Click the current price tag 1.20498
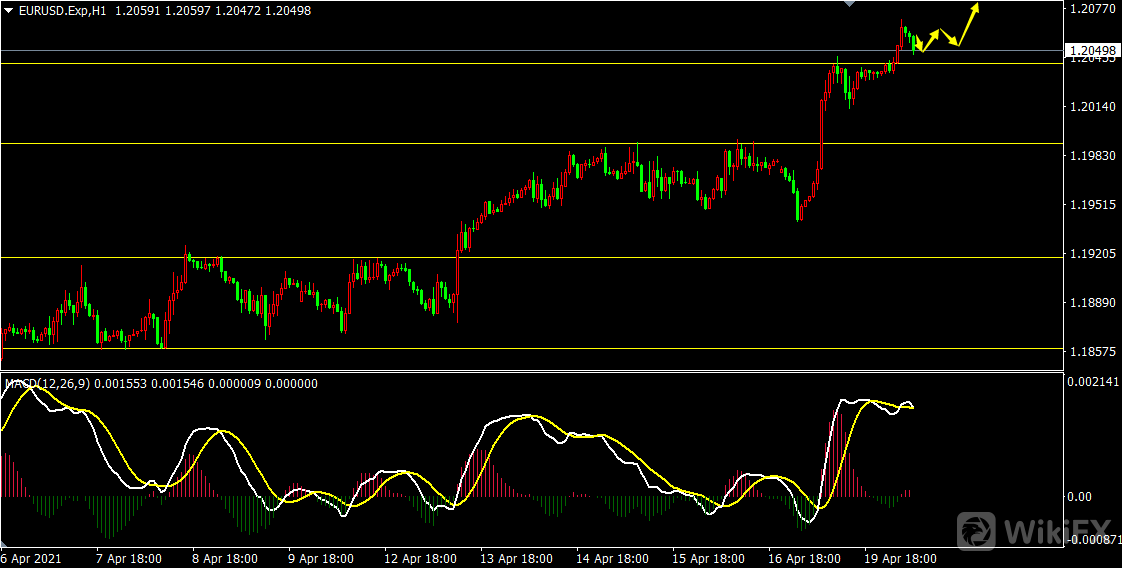Image resolution: width=1122 pixels, height=568 pixels. (1090, 50)
